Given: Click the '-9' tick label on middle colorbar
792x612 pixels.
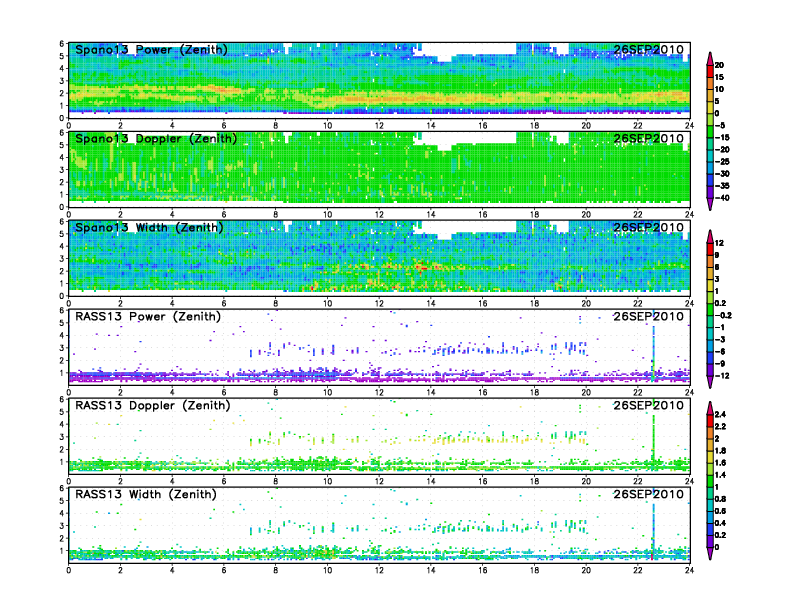Looking at the screenshot, I should pos(720,364).
